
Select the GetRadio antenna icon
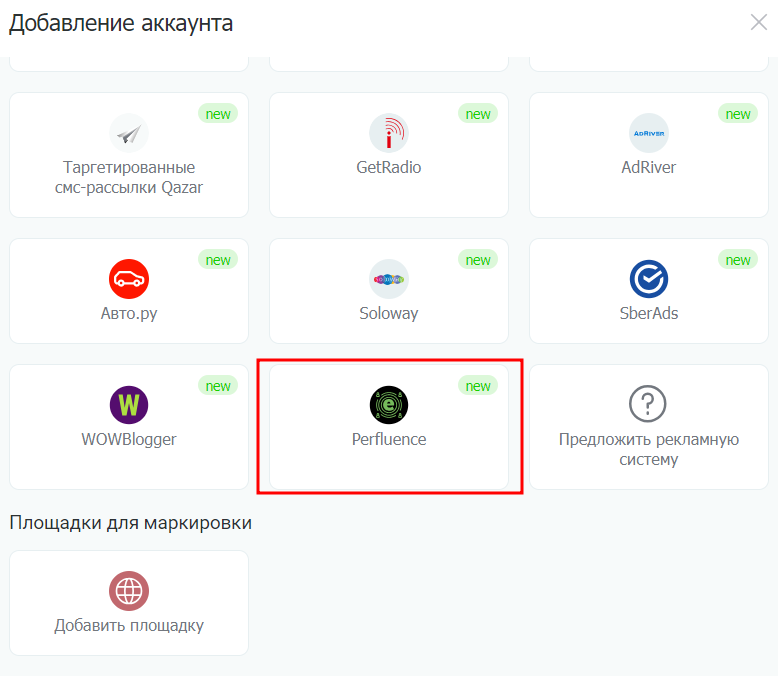point(389,133)
